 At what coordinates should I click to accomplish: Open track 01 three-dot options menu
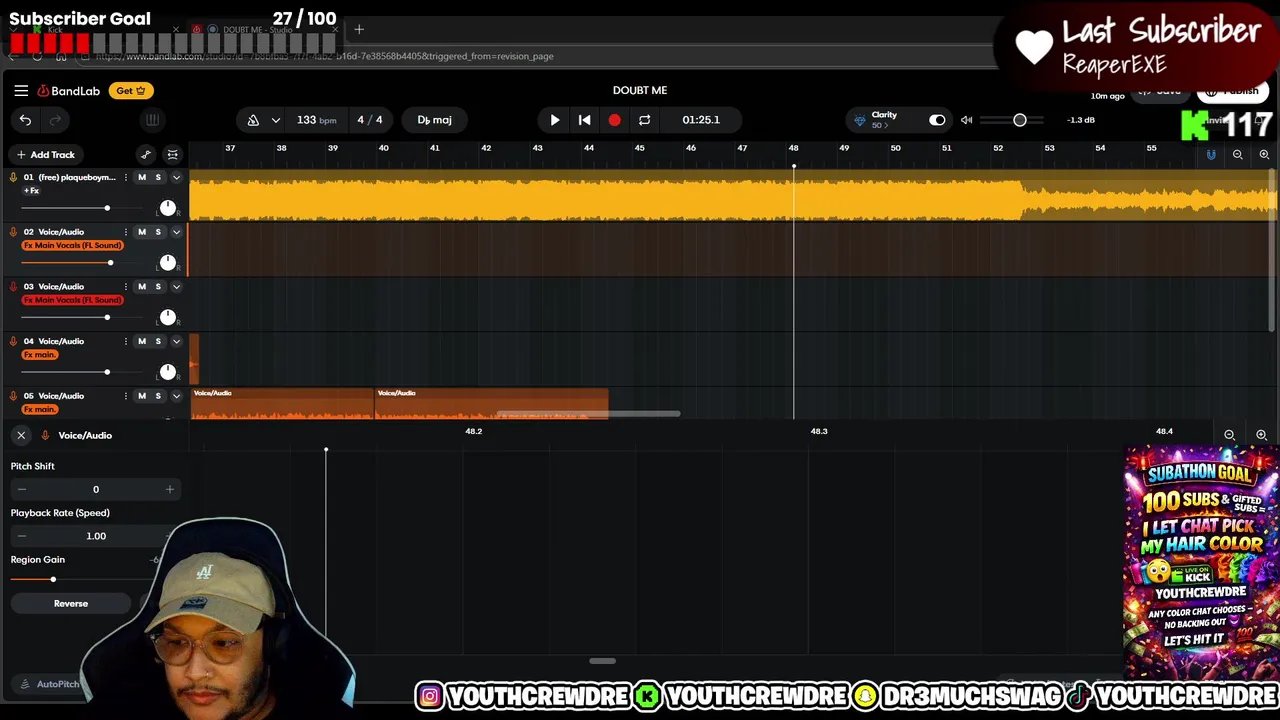pos(125,177)
